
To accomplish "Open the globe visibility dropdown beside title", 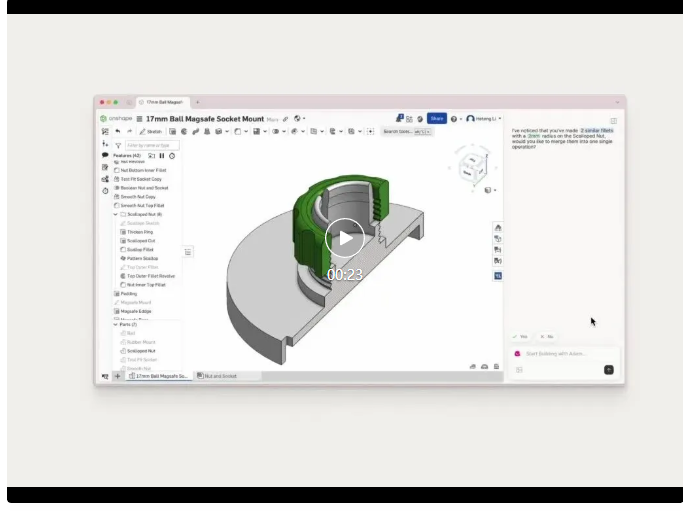I will coord(299,118).
